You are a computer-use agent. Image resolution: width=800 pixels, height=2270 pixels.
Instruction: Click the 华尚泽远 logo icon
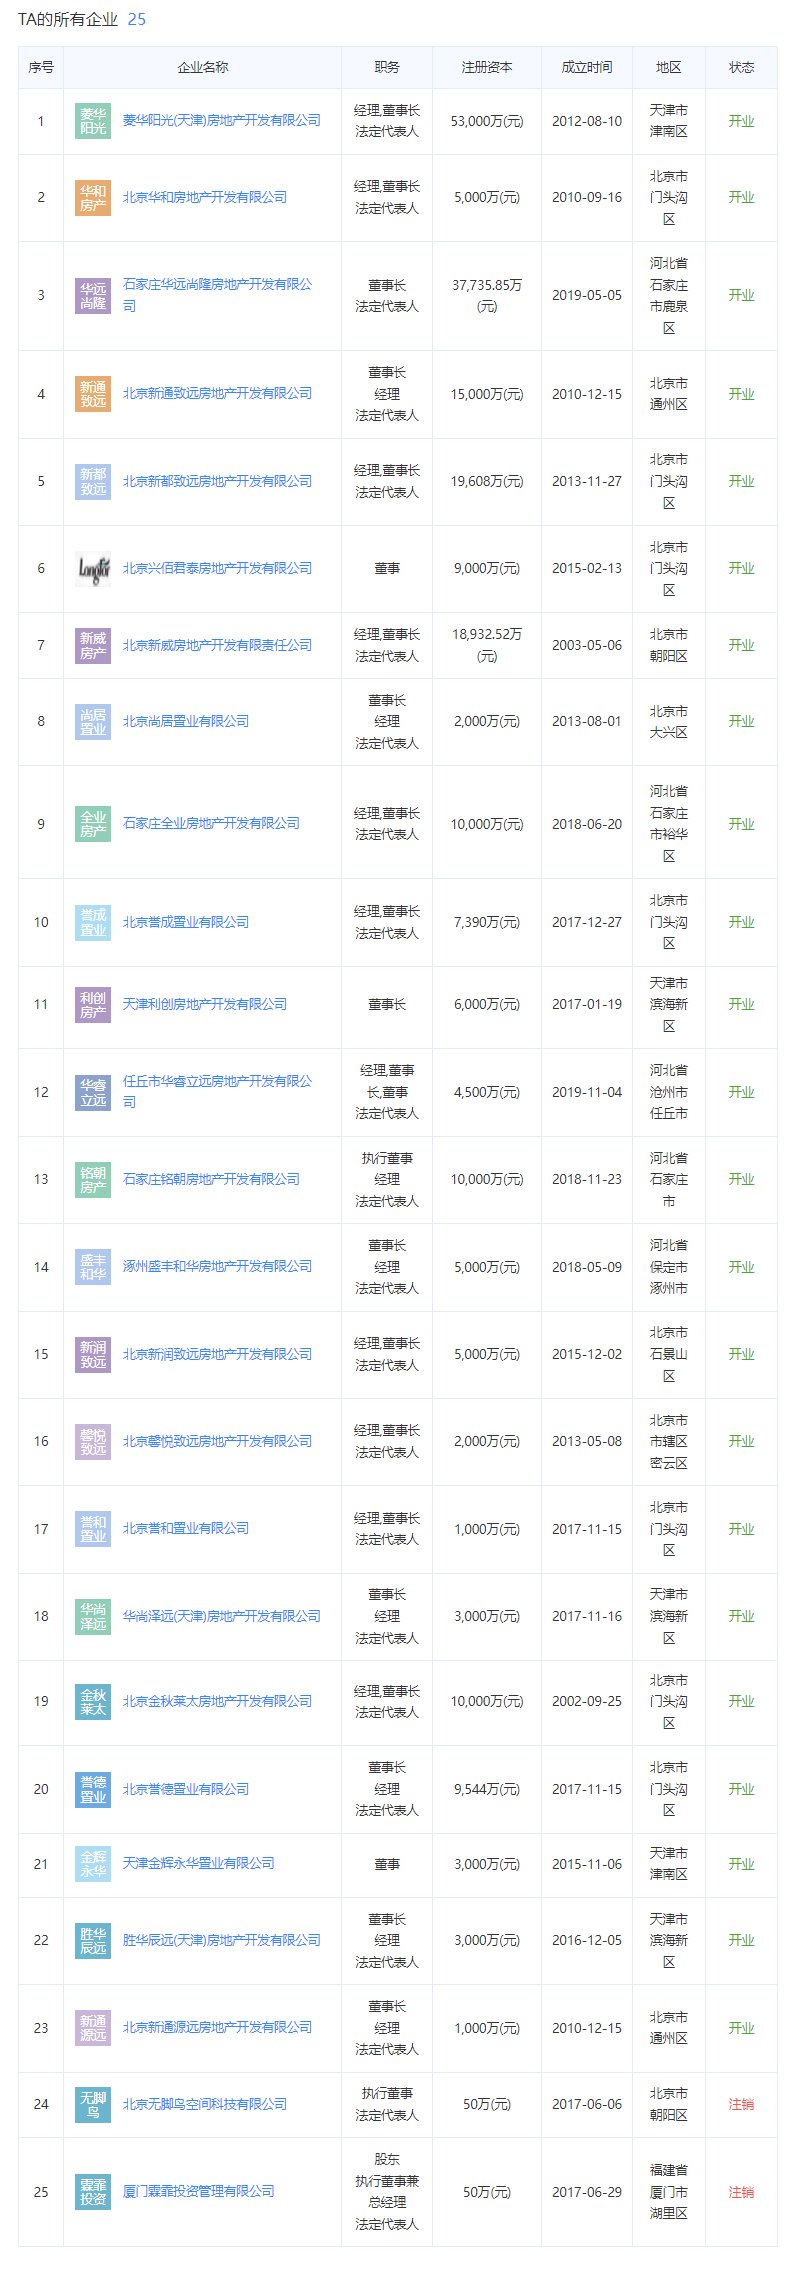click(x=93, y=1616)
